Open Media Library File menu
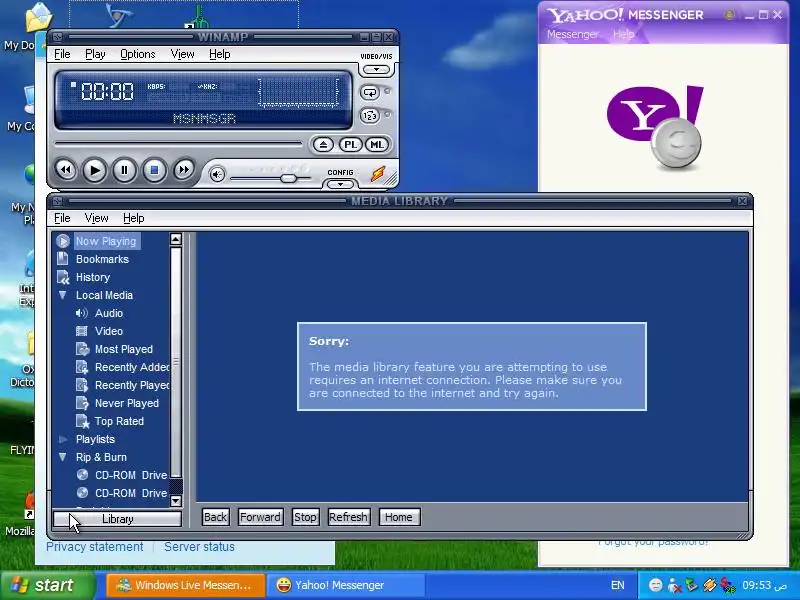Image resolution: width=800 pixels, height=600 pixels. point(62,218)
